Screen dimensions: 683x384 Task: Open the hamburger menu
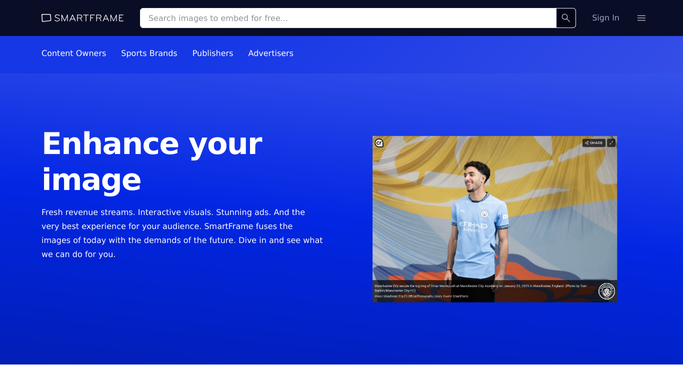641,18
